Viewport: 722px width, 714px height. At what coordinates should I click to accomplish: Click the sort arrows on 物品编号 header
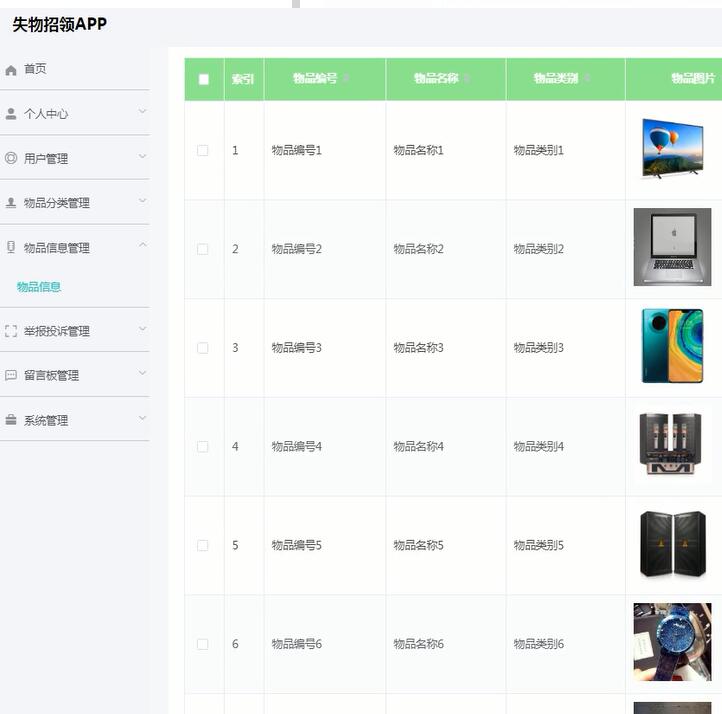pos(346,78)
